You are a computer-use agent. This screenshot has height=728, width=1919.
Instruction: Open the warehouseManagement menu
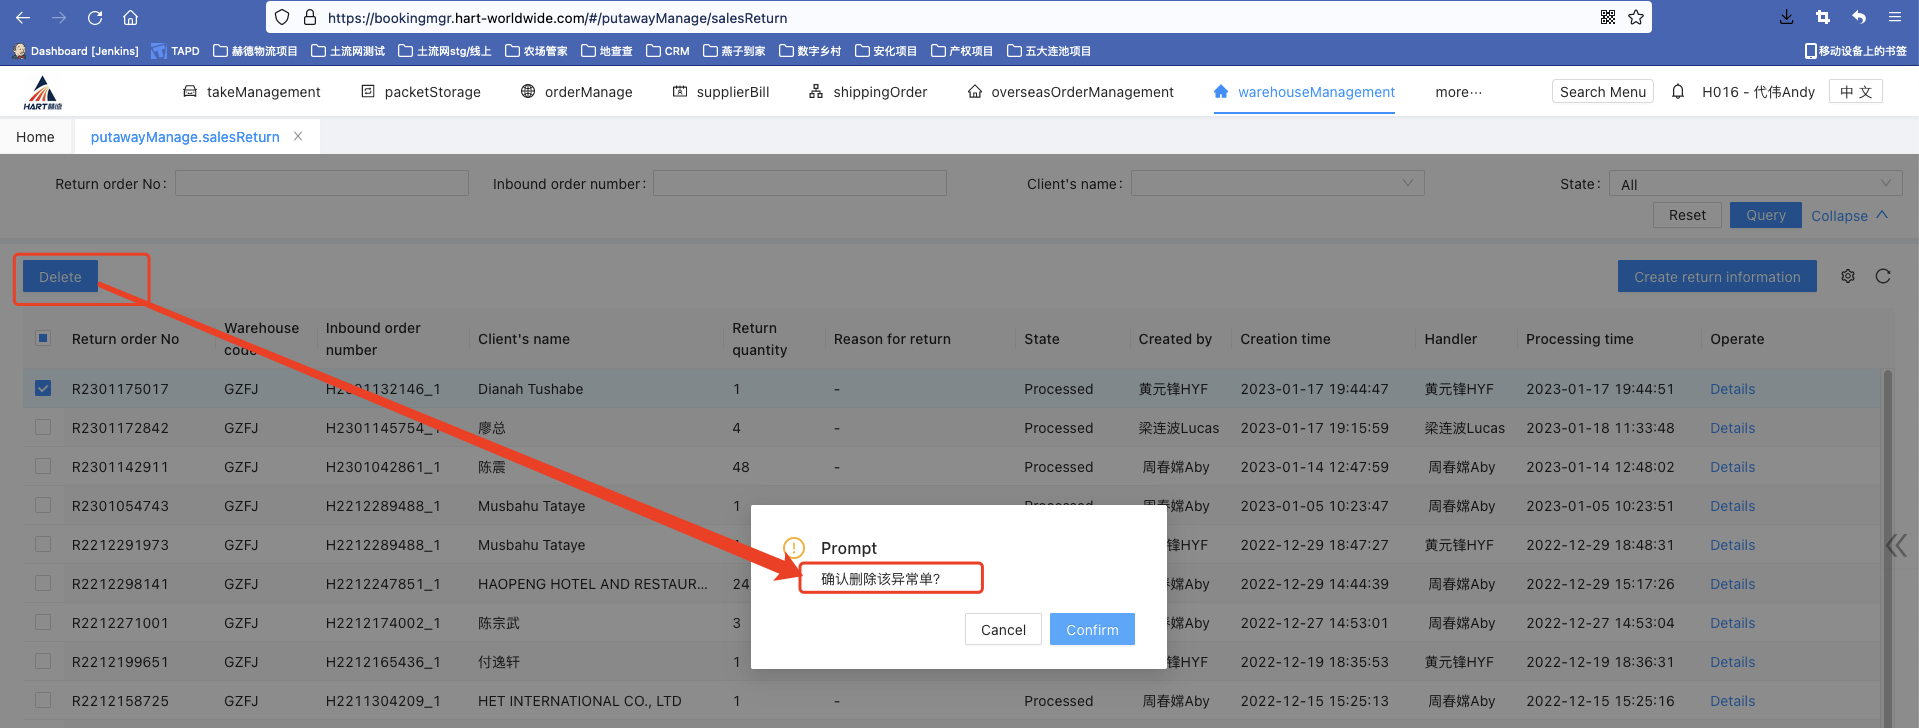coord(1304,92)
